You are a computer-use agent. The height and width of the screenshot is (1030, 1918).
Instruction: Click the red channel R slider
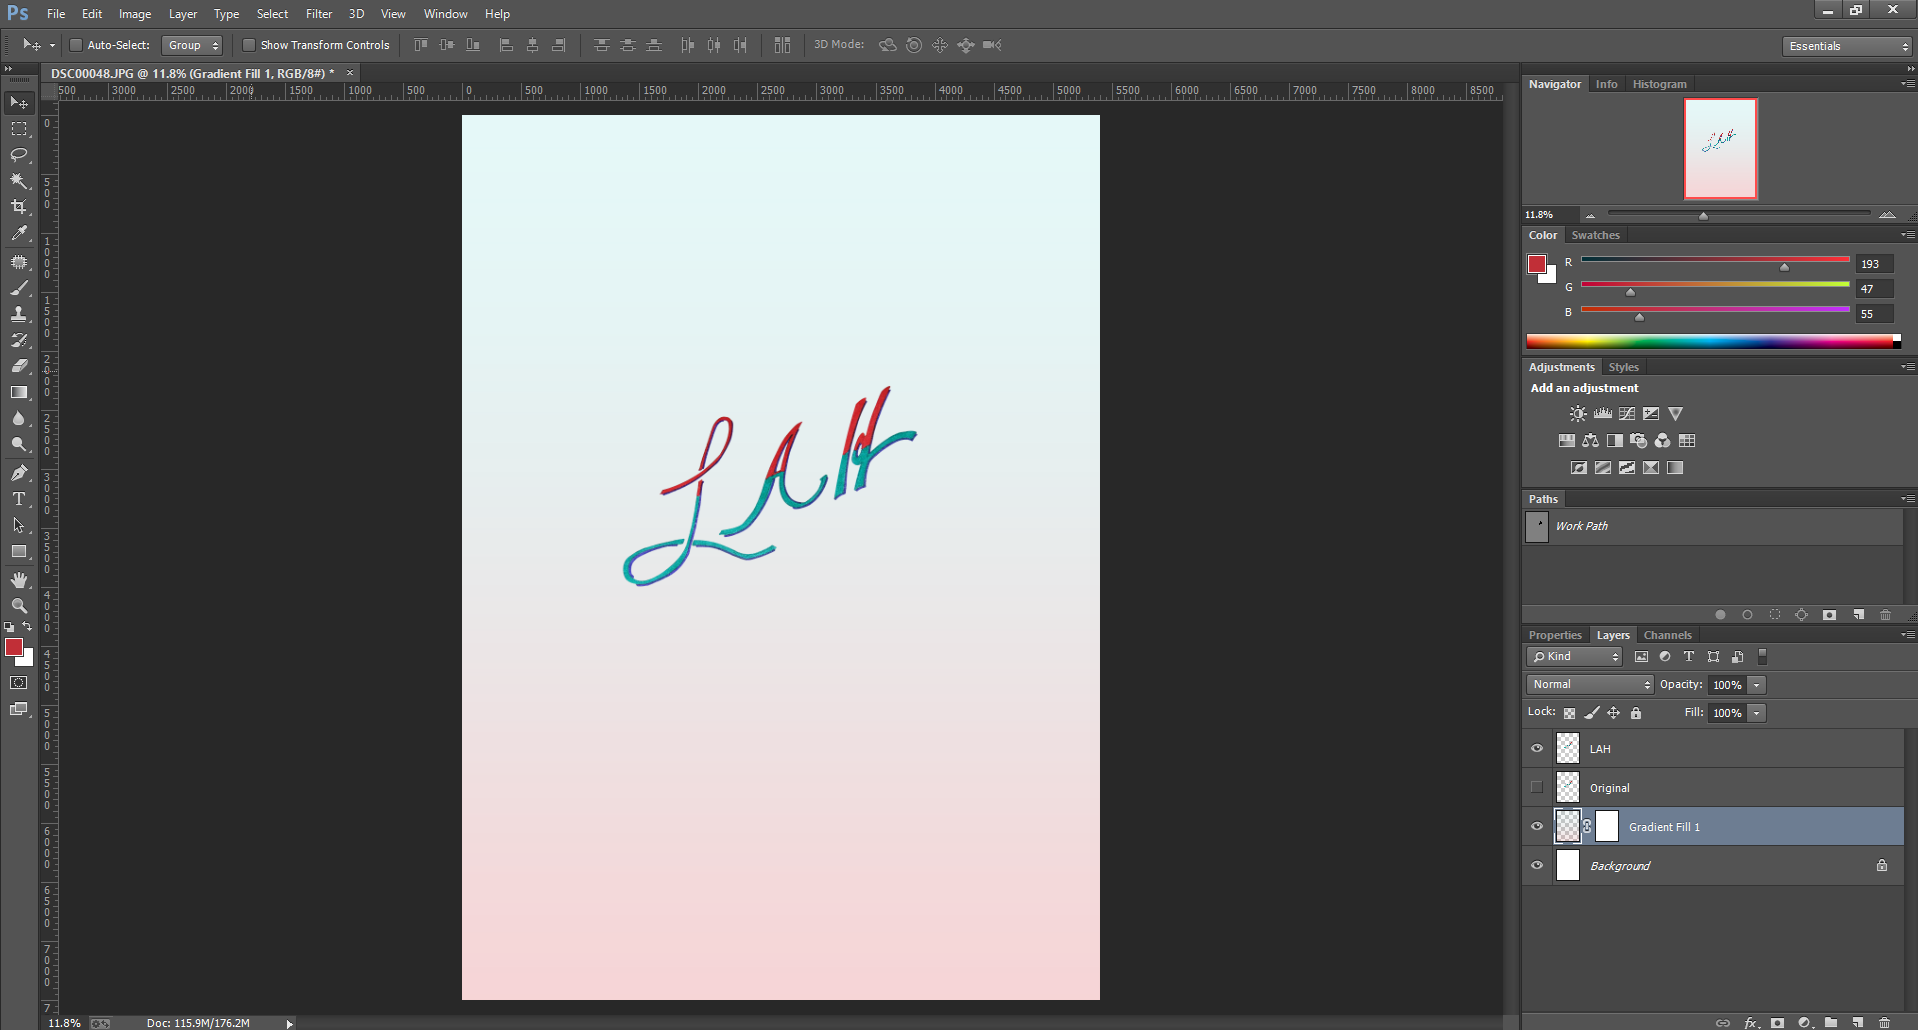[1715, 262]
